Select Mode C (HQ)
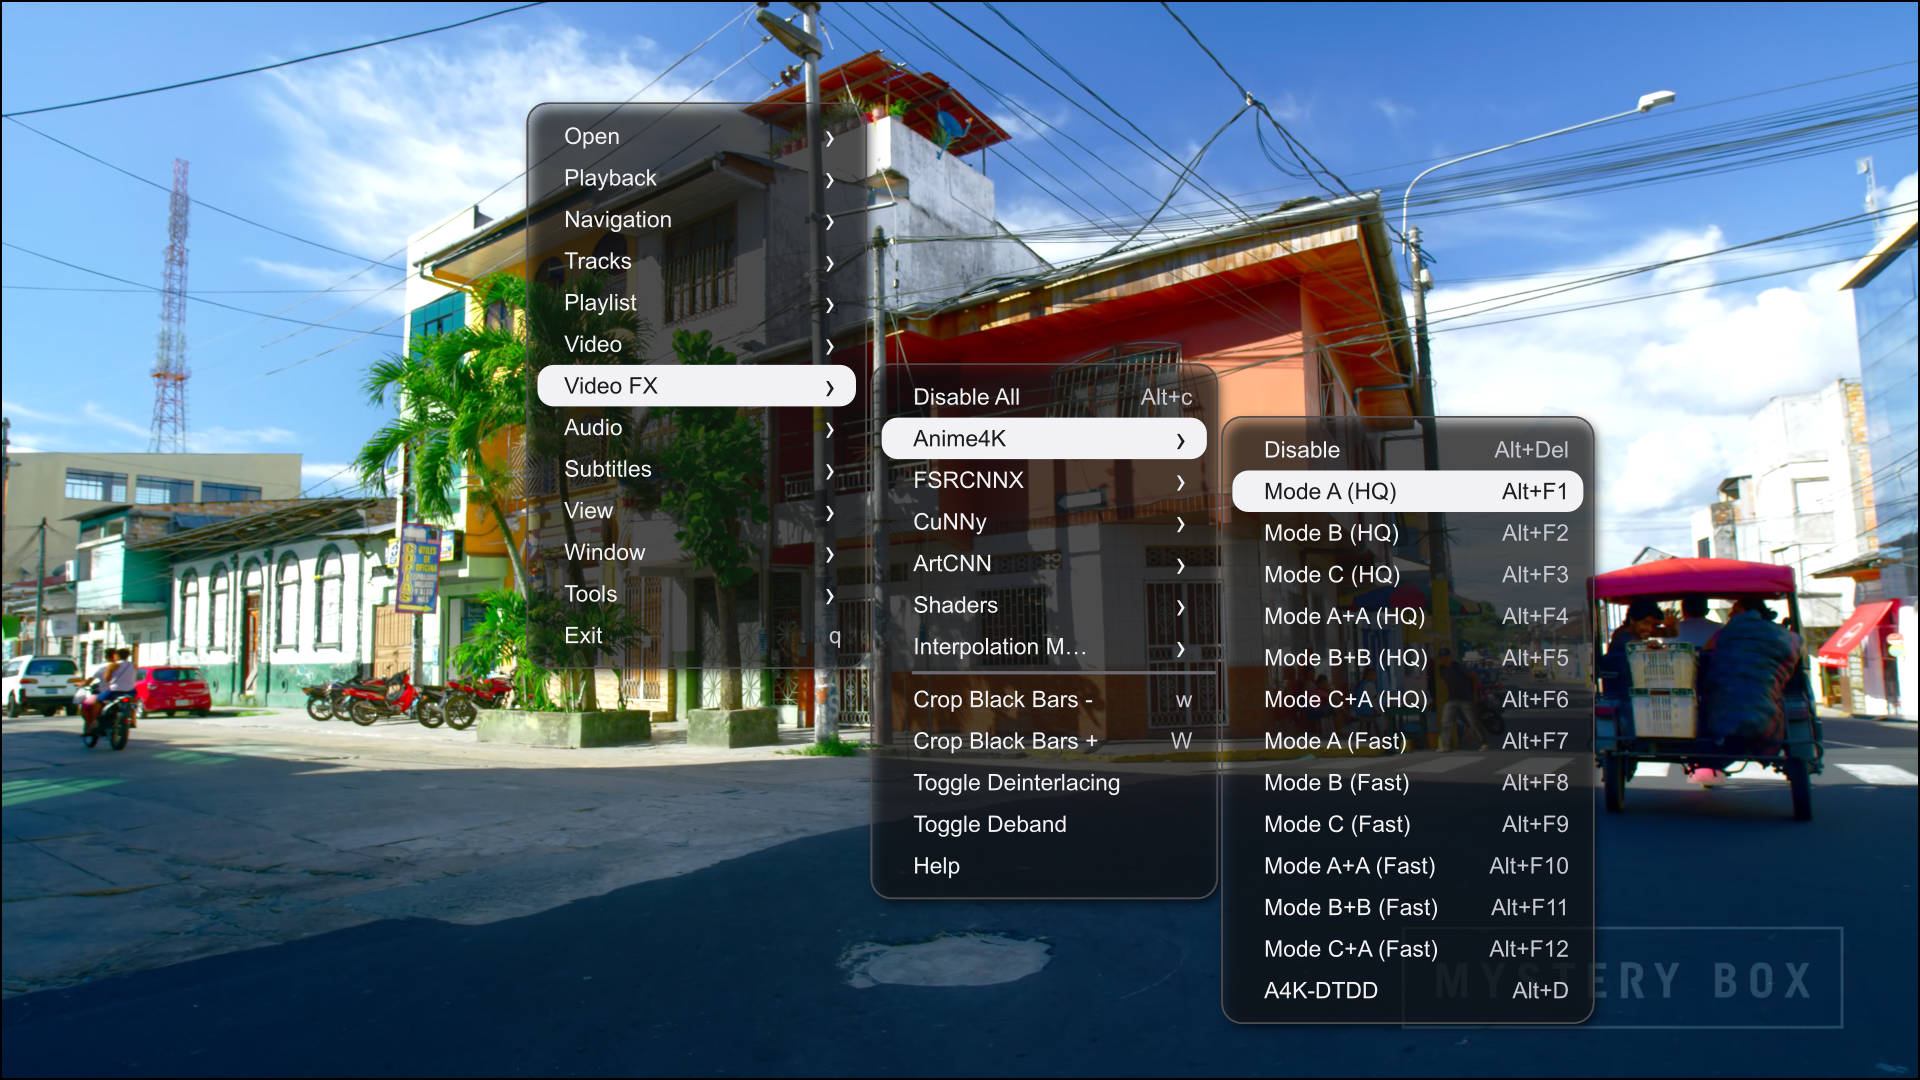The height and width of the screenshot is (1080, 1920). [1408, 575]
